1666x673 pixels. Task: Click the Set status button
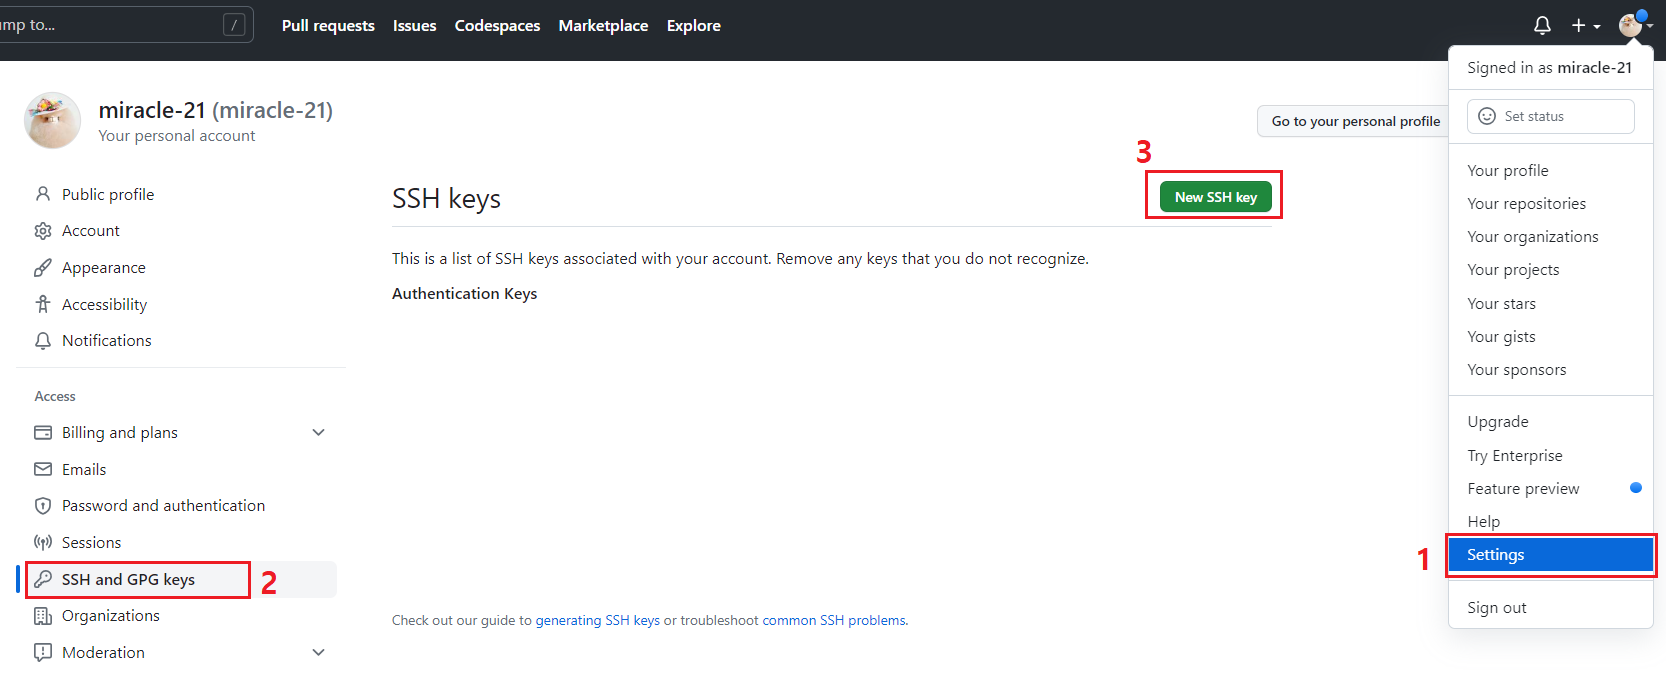pos(1550,116)
